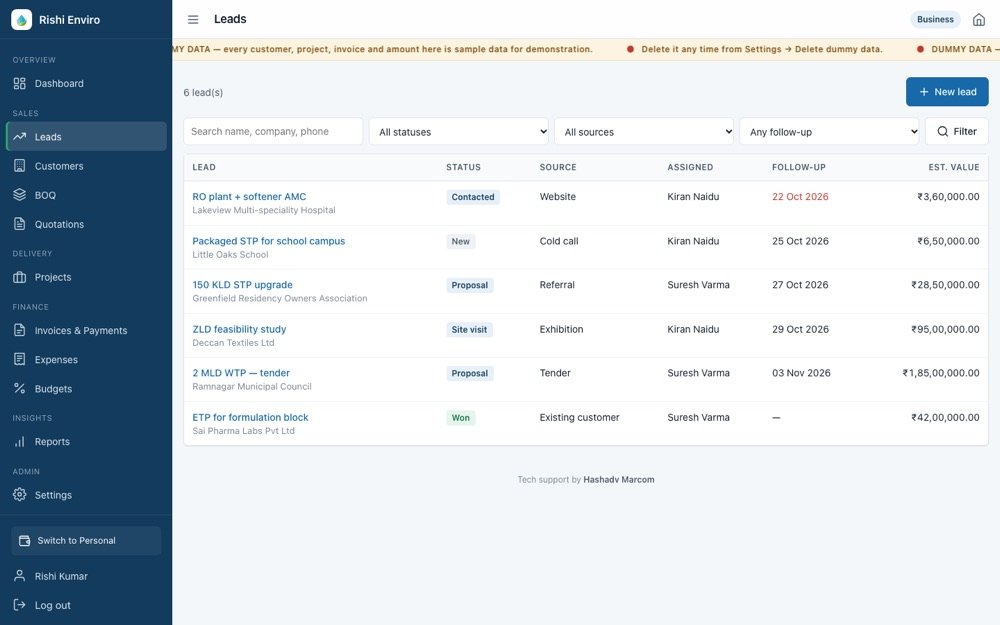1000x625 pixels.
Task: Open the BOQ section
Action: [x=86, y=195]
